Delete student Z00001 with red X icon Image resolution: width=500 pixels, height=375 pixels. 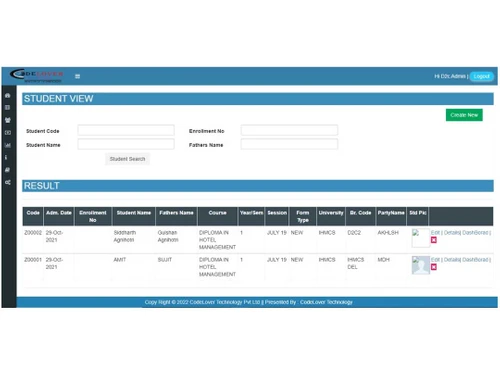pyautogui.click(x=434, y=267)
